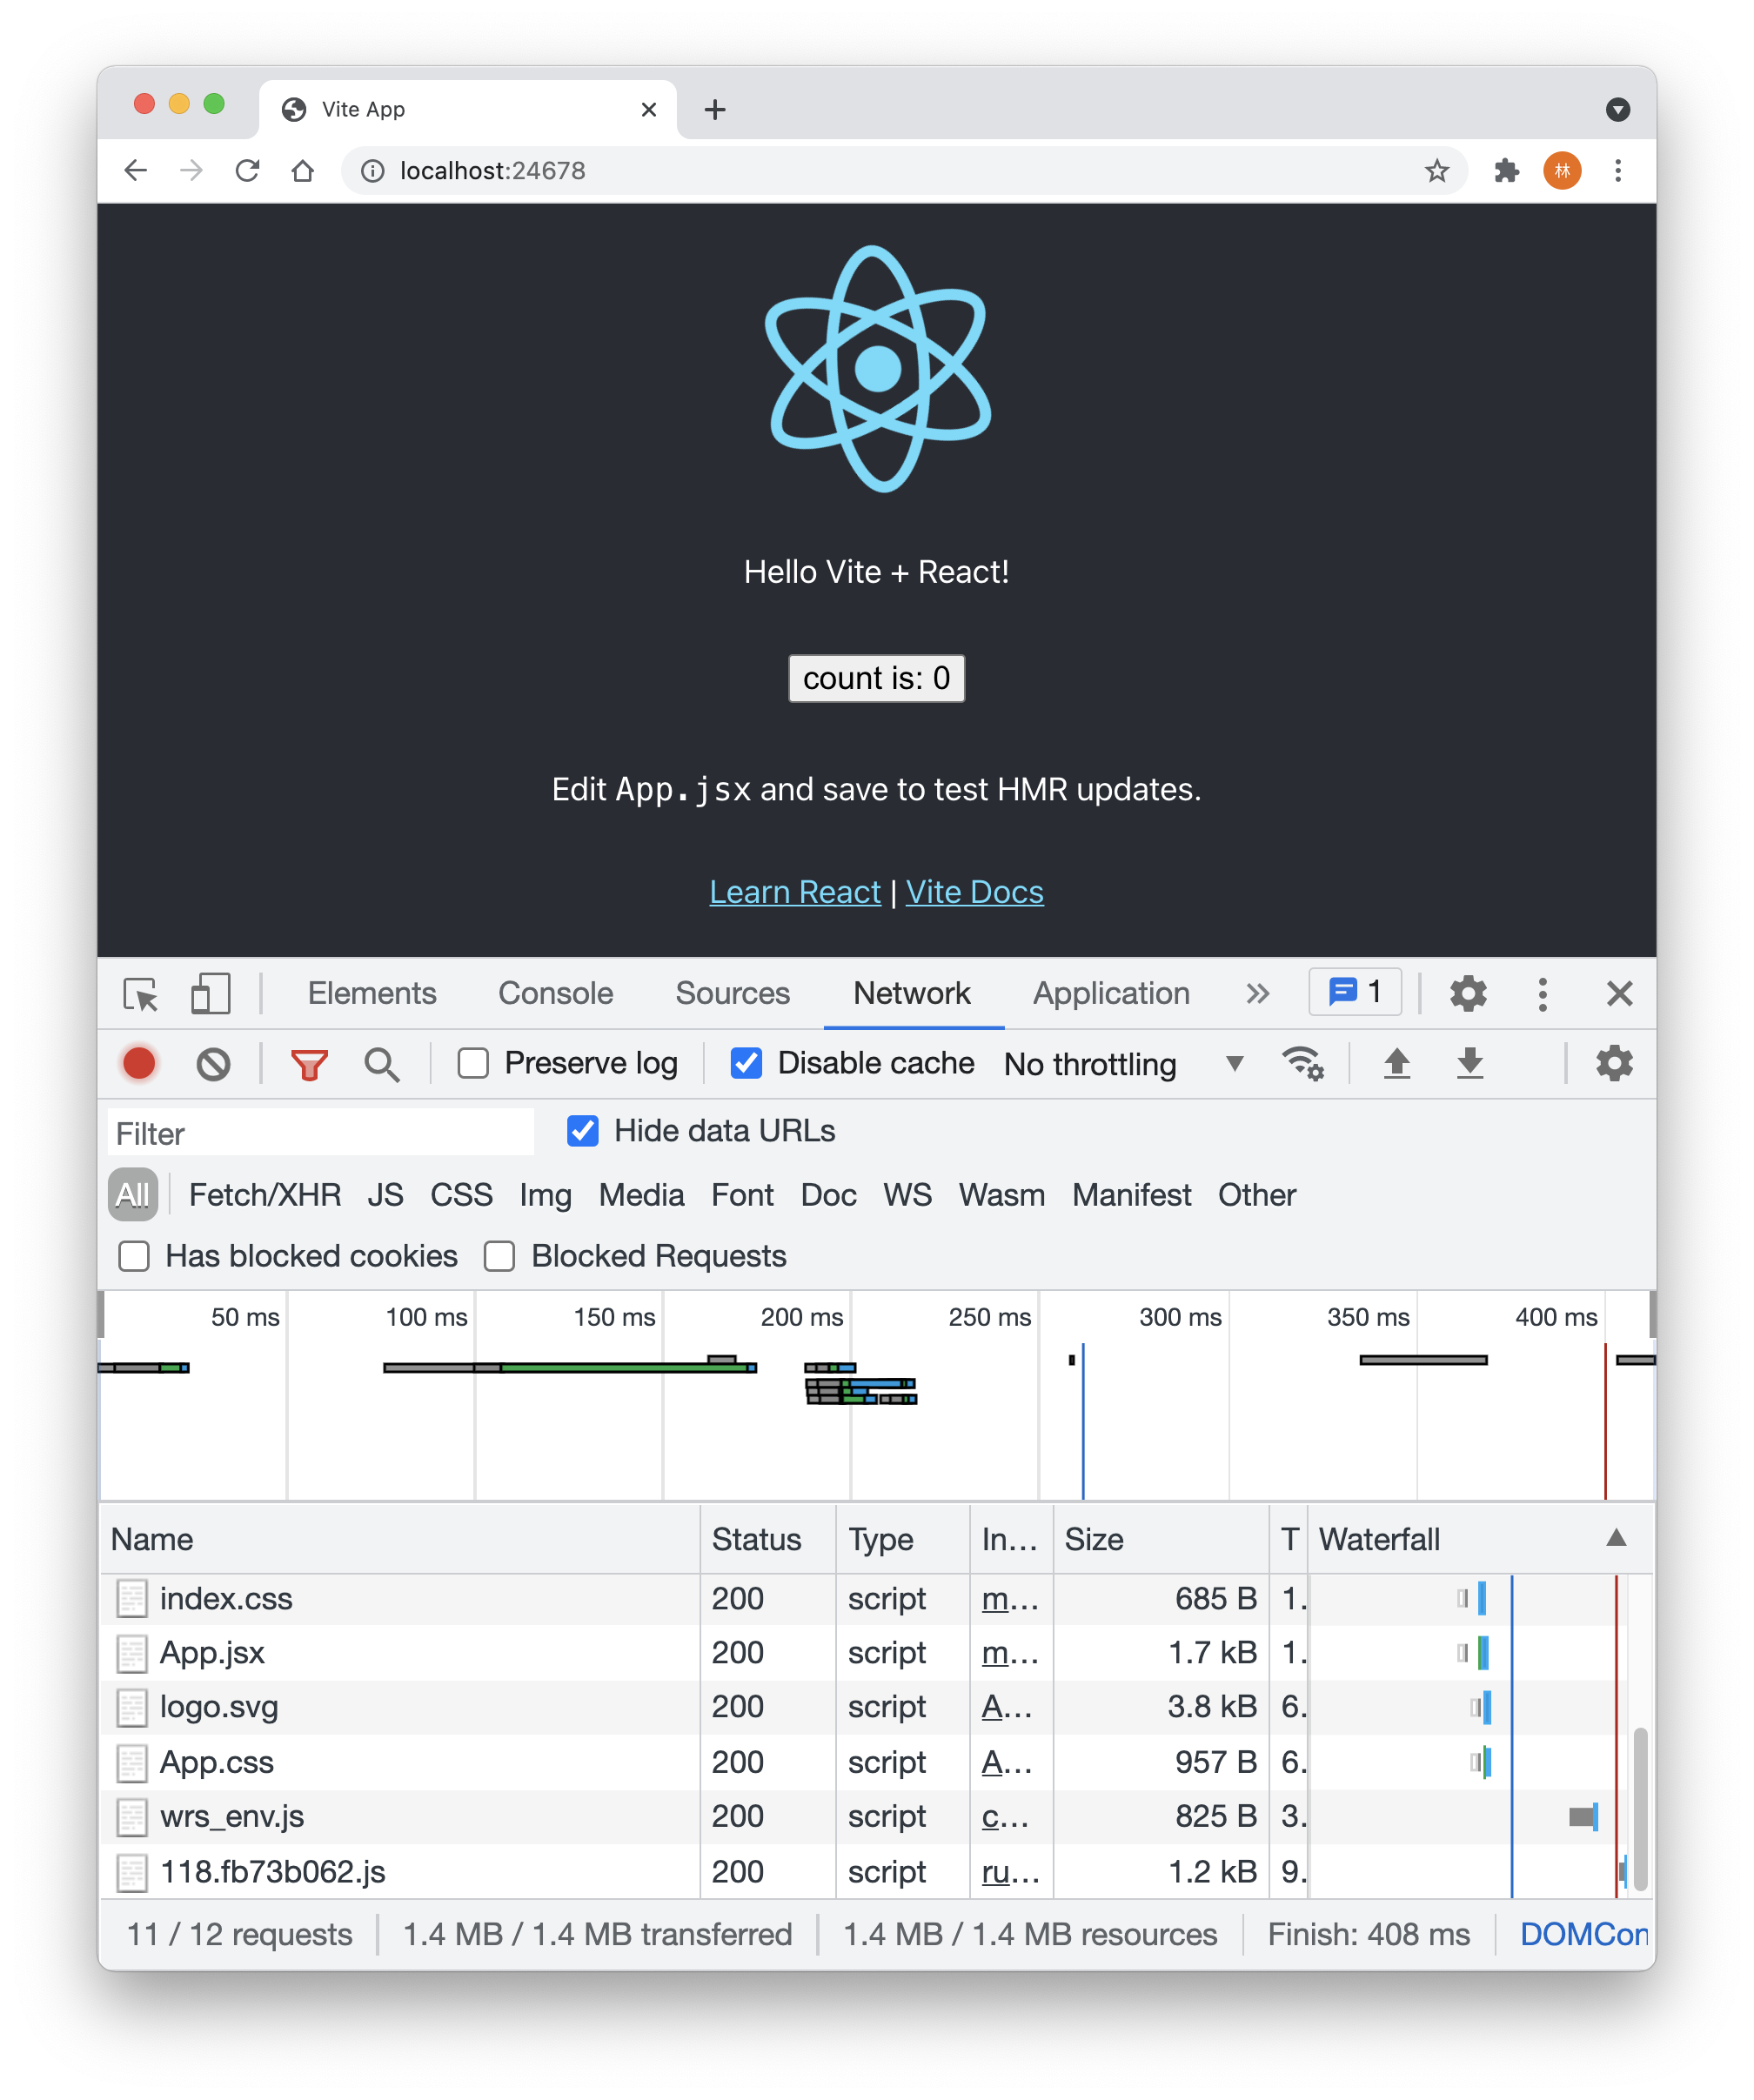Import HAR file upload icon
This screenshot has width=1754, height=2100.
[1396, 1063]
